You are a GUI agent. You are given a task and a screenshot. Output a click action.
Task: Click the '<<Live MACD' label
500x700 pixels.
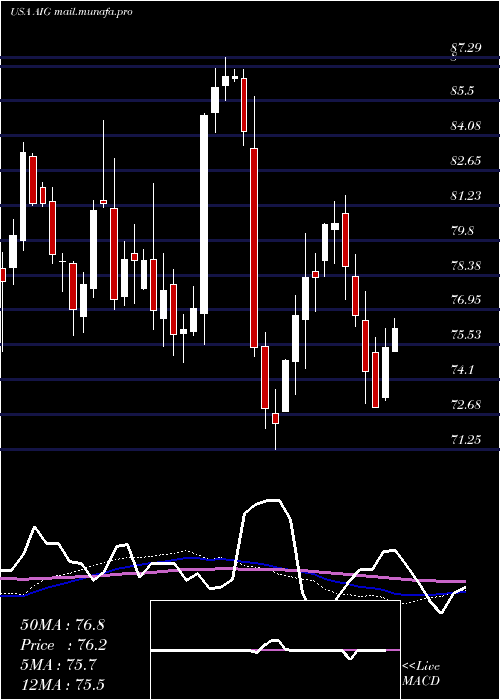[x=421, y=674]
